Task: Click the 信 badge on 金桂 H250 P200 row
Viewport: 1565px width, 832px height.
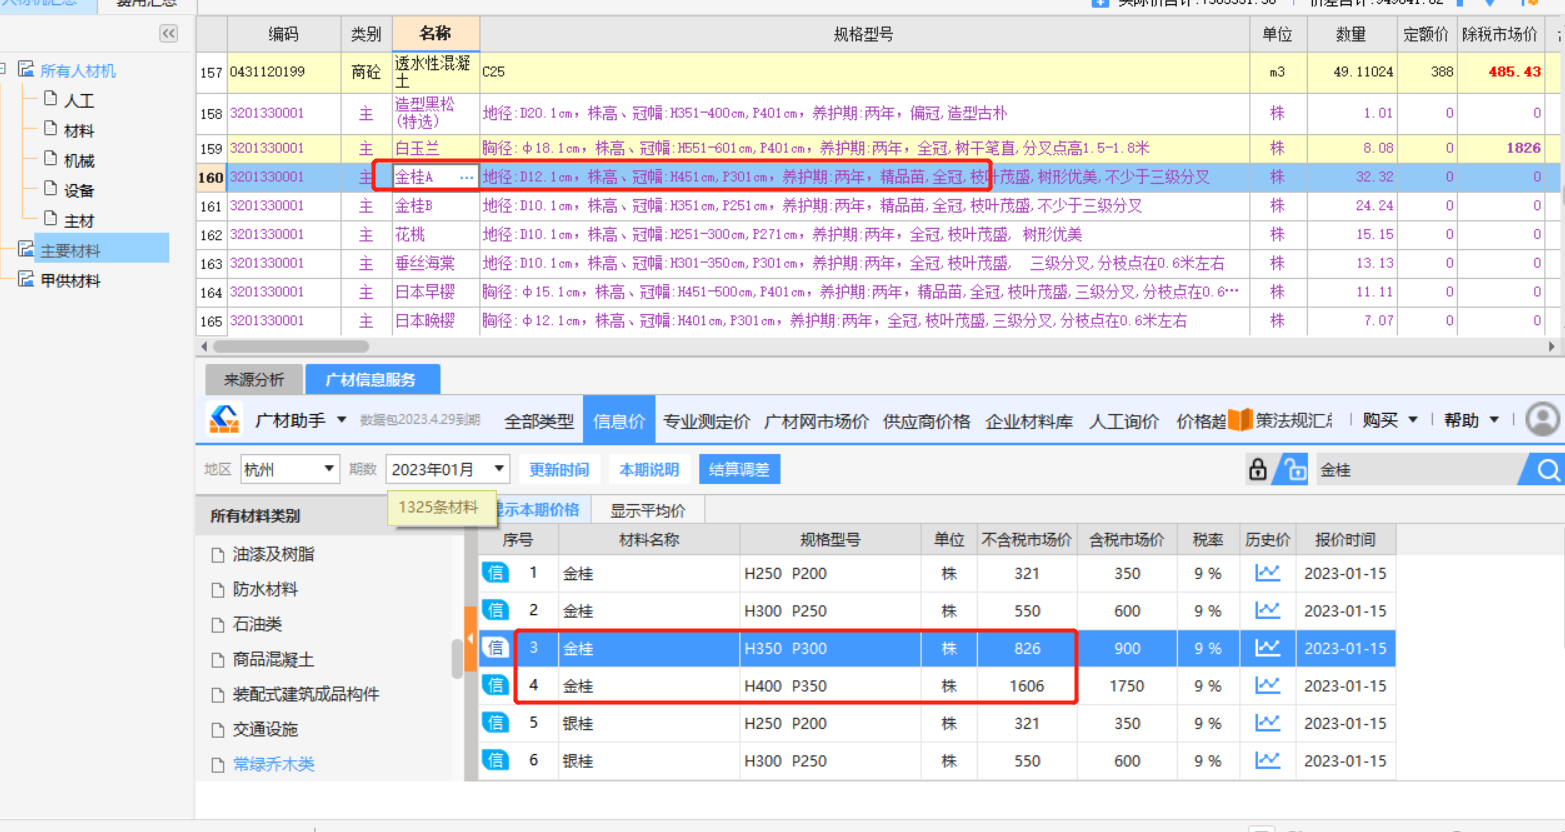Action: [x=496, y=573]
